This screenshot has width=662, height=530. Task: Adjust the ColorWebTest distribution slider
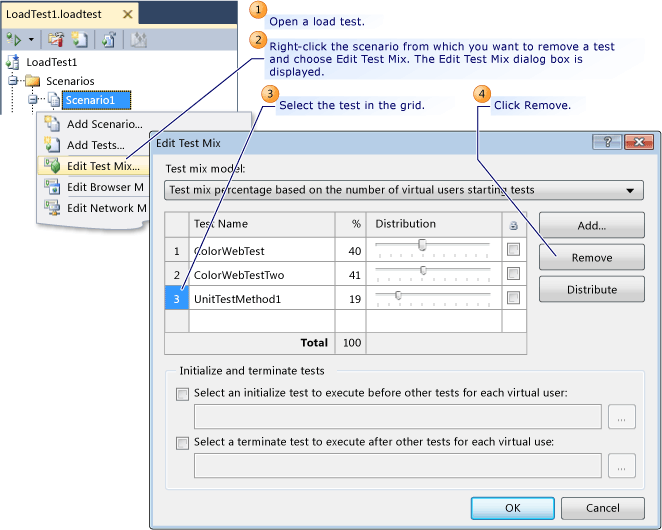[x=422, y=245]
